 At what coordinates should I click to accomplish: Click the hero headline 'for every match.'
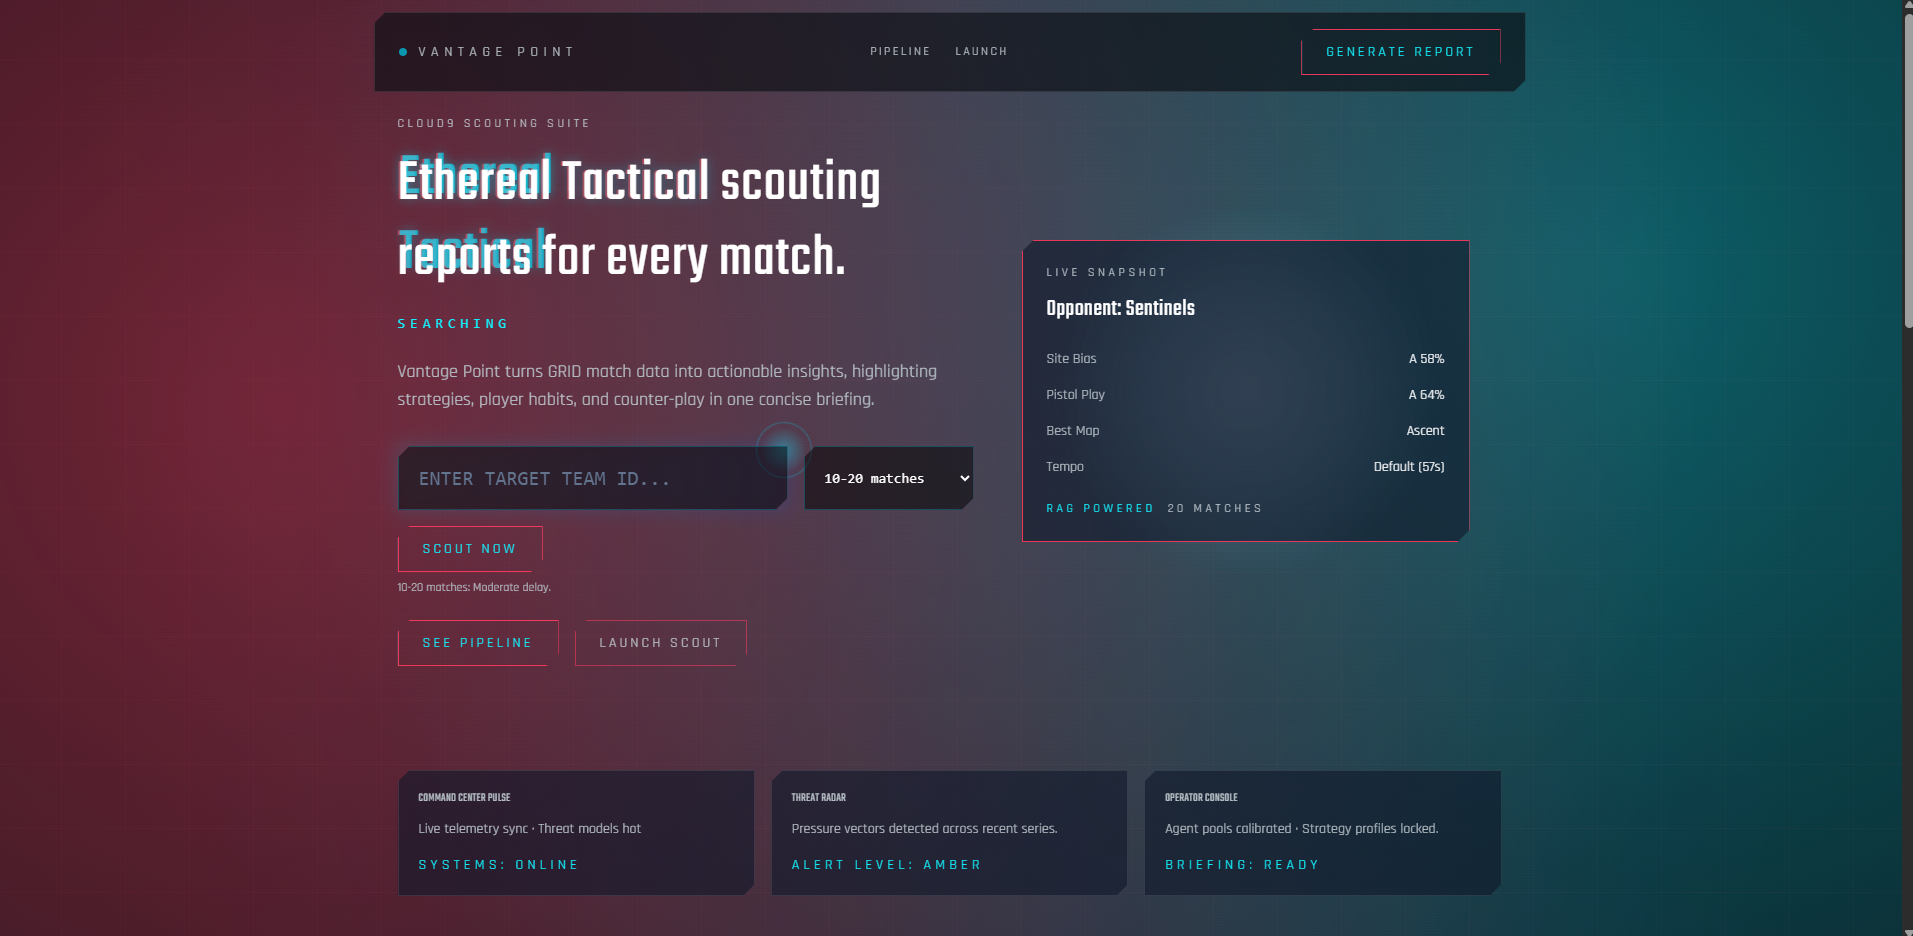click(x=694, y=257)
